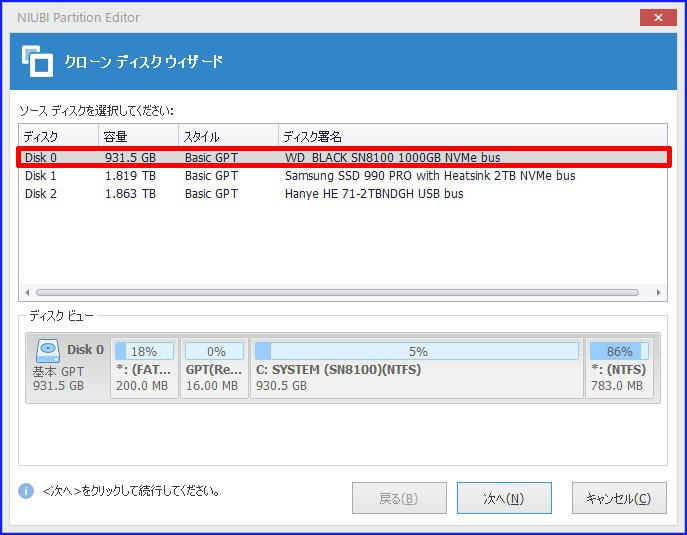This screenshot has width=687, height=535.
Task: Close the NIUBI Partition Editor dialog
Action: (658, 18)
